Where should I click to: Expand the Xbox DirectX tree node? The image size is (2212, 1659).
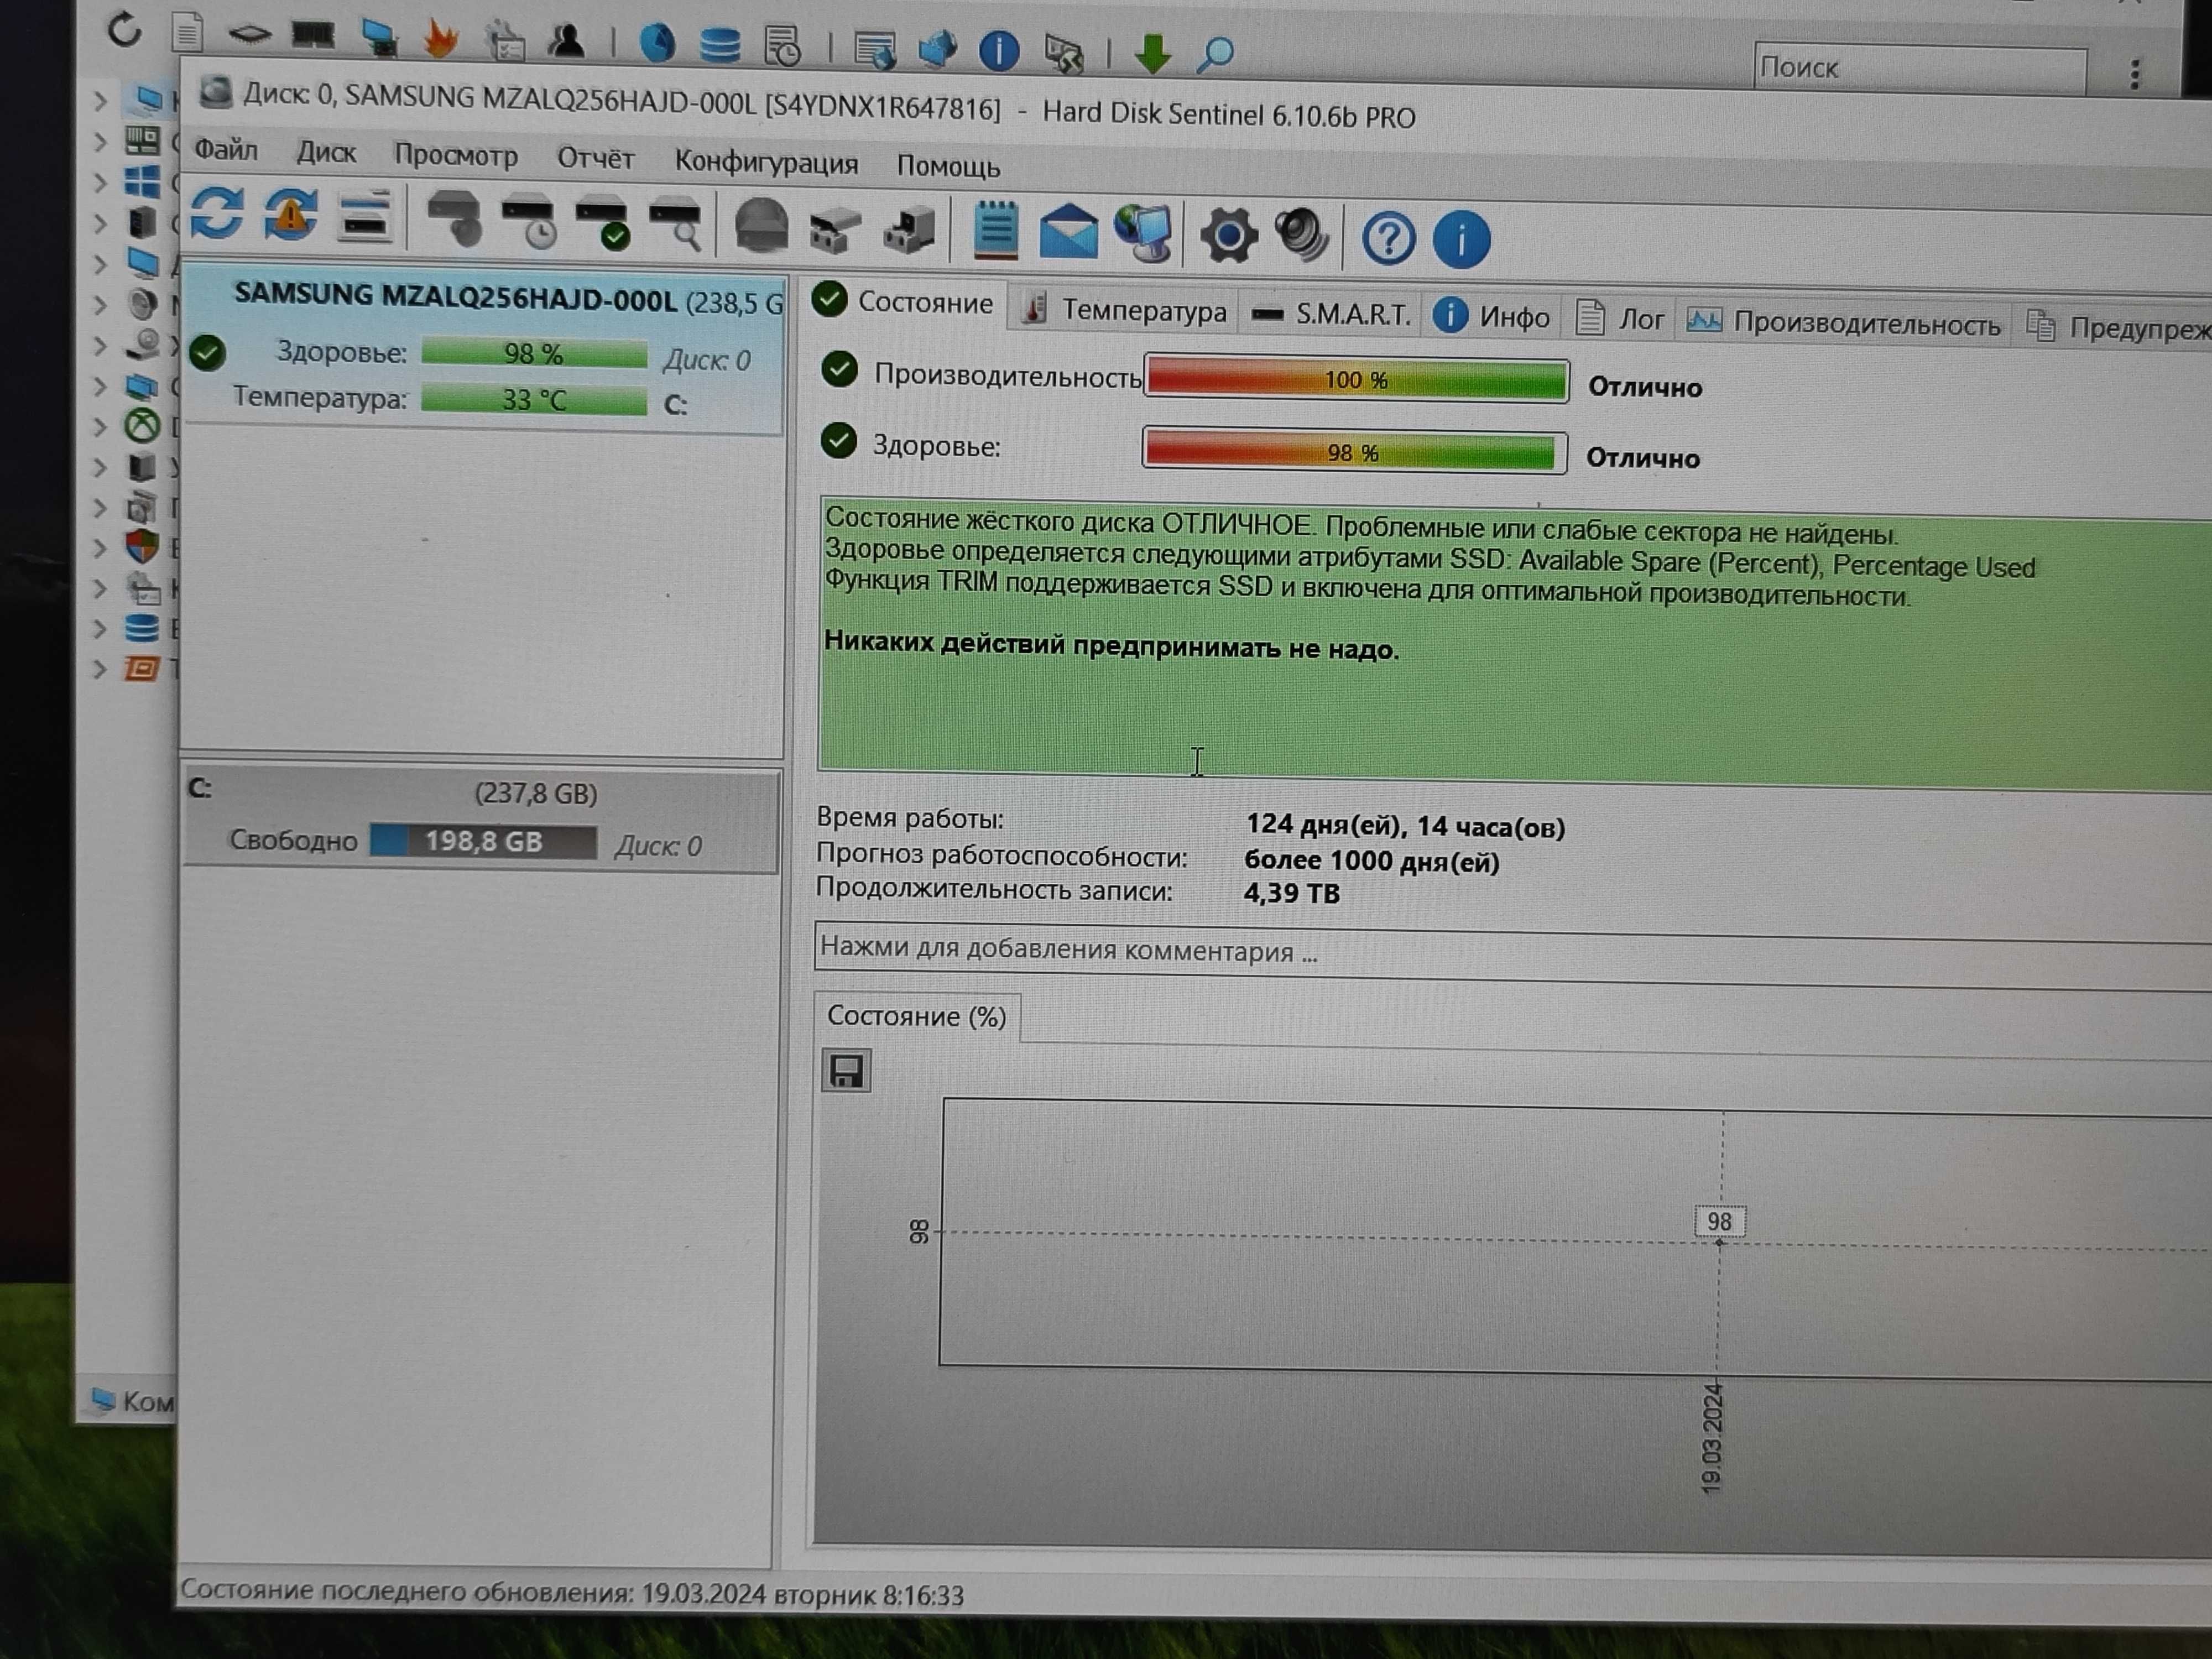pos(100,426)
